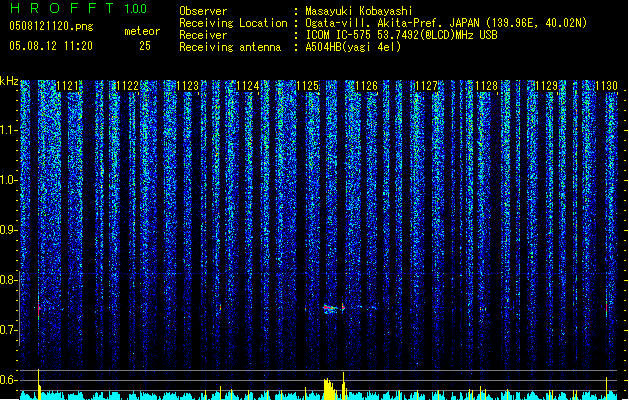Click the meteor count value 25

[x=145, y=46]
